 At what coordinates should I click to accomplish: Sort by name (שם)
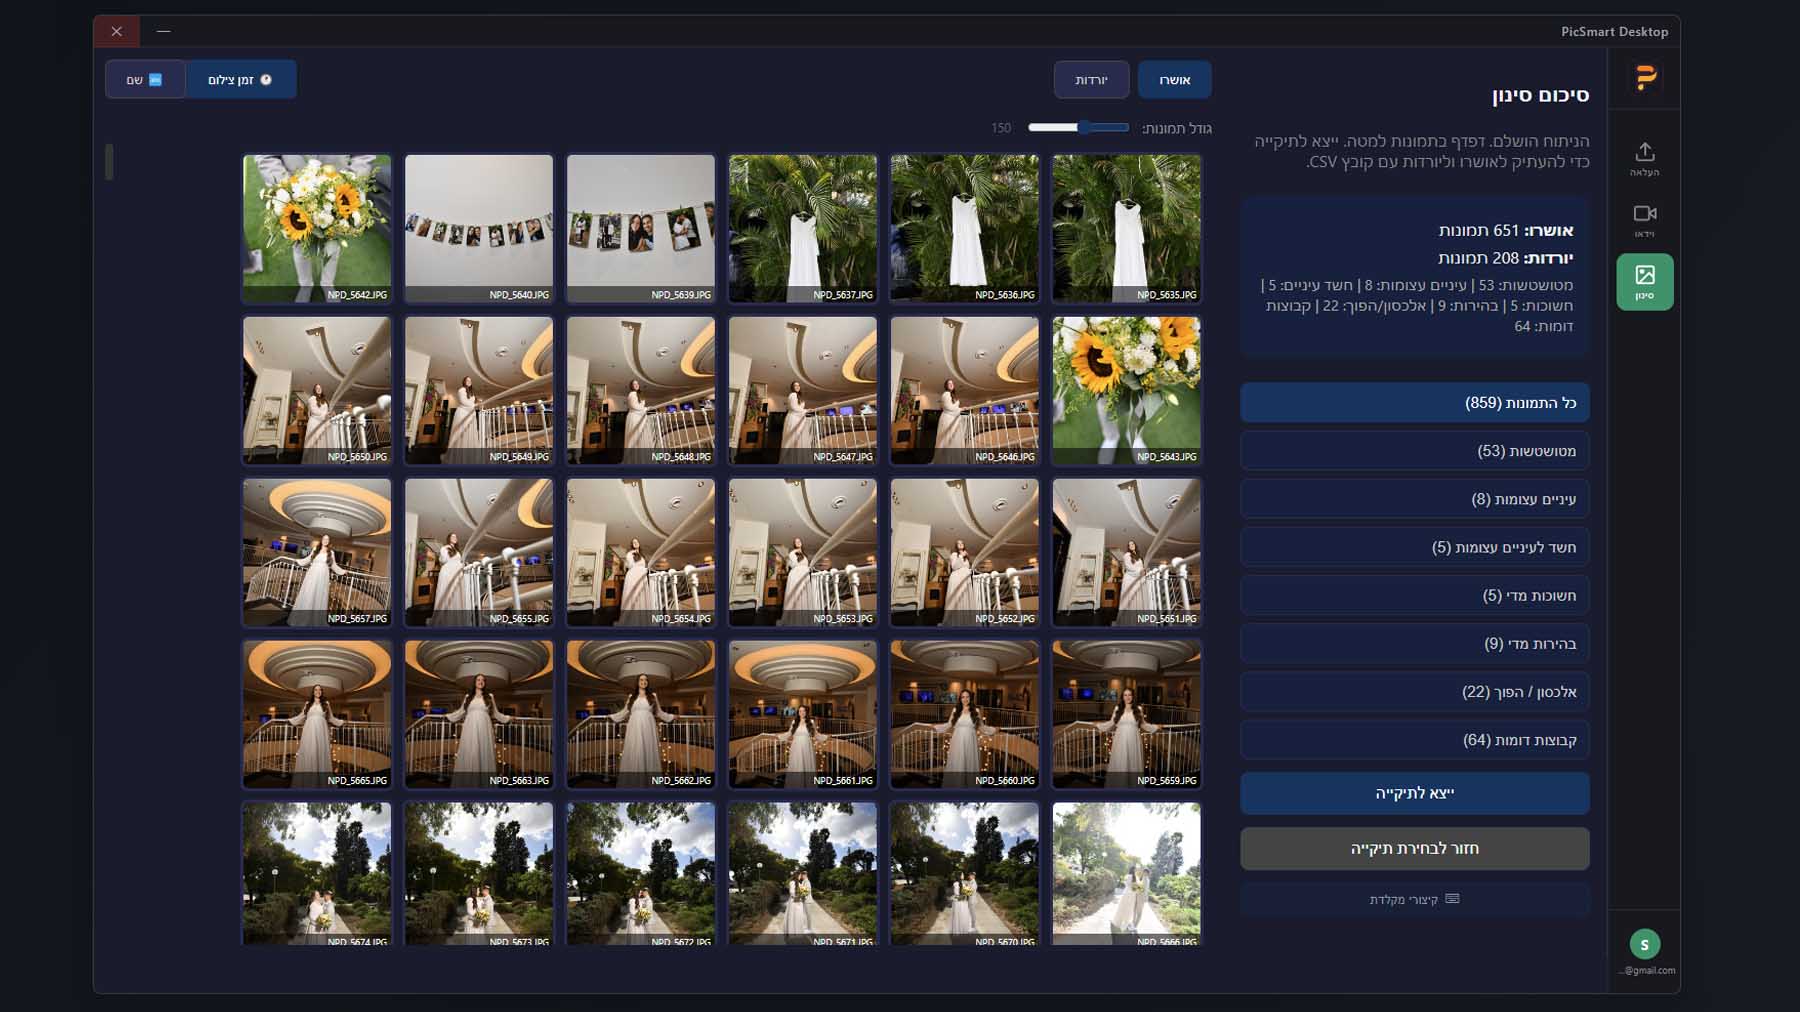(145, 80)
